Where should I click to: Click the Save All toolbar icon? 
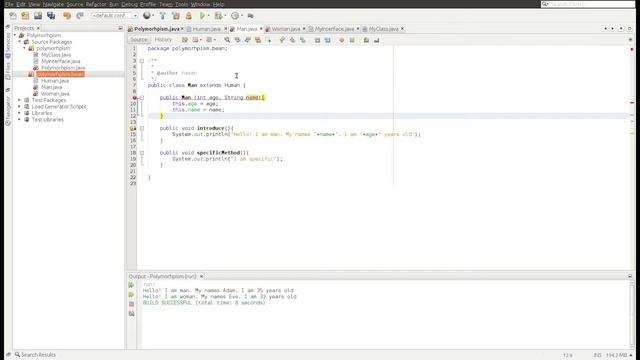[51, 16]
